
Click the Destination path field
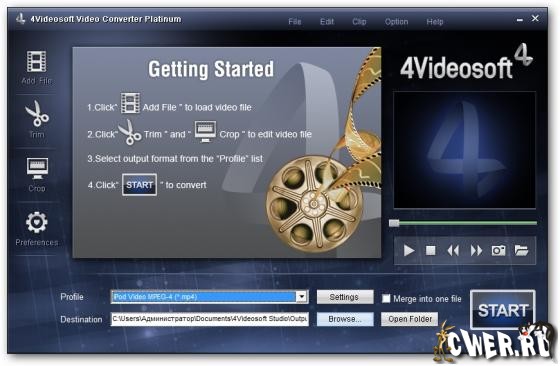(x=210, y=319)
